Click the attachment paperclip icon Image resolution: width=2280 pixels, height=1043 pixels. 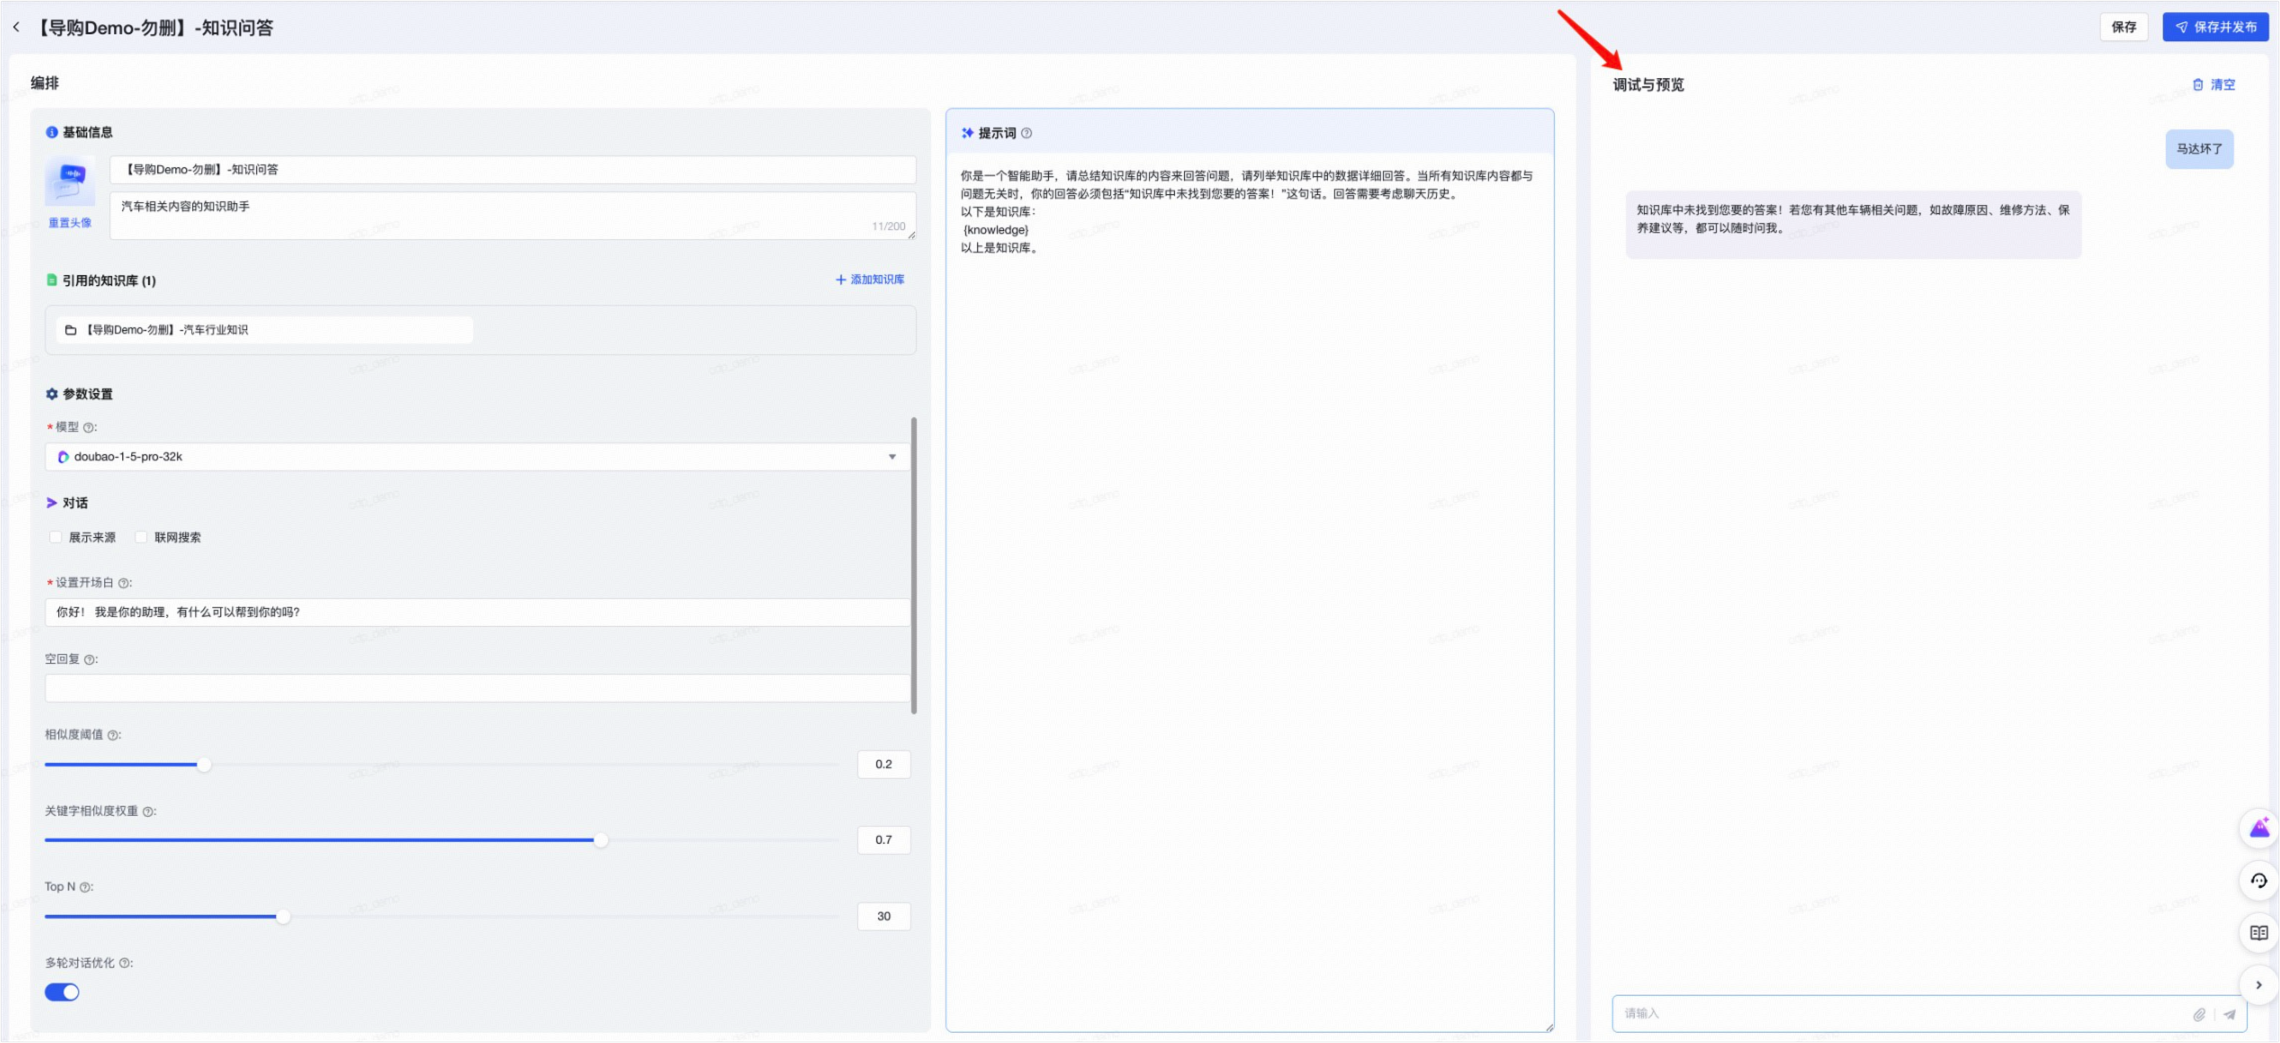tap(2200, 1015)
